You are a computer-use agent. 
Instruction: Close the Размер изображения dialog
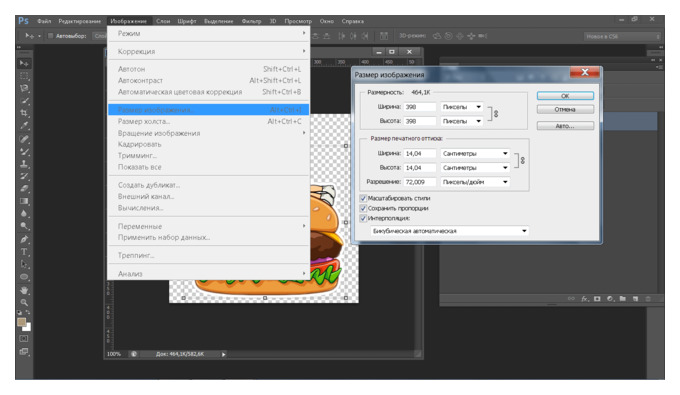click(x=585, y=72)
